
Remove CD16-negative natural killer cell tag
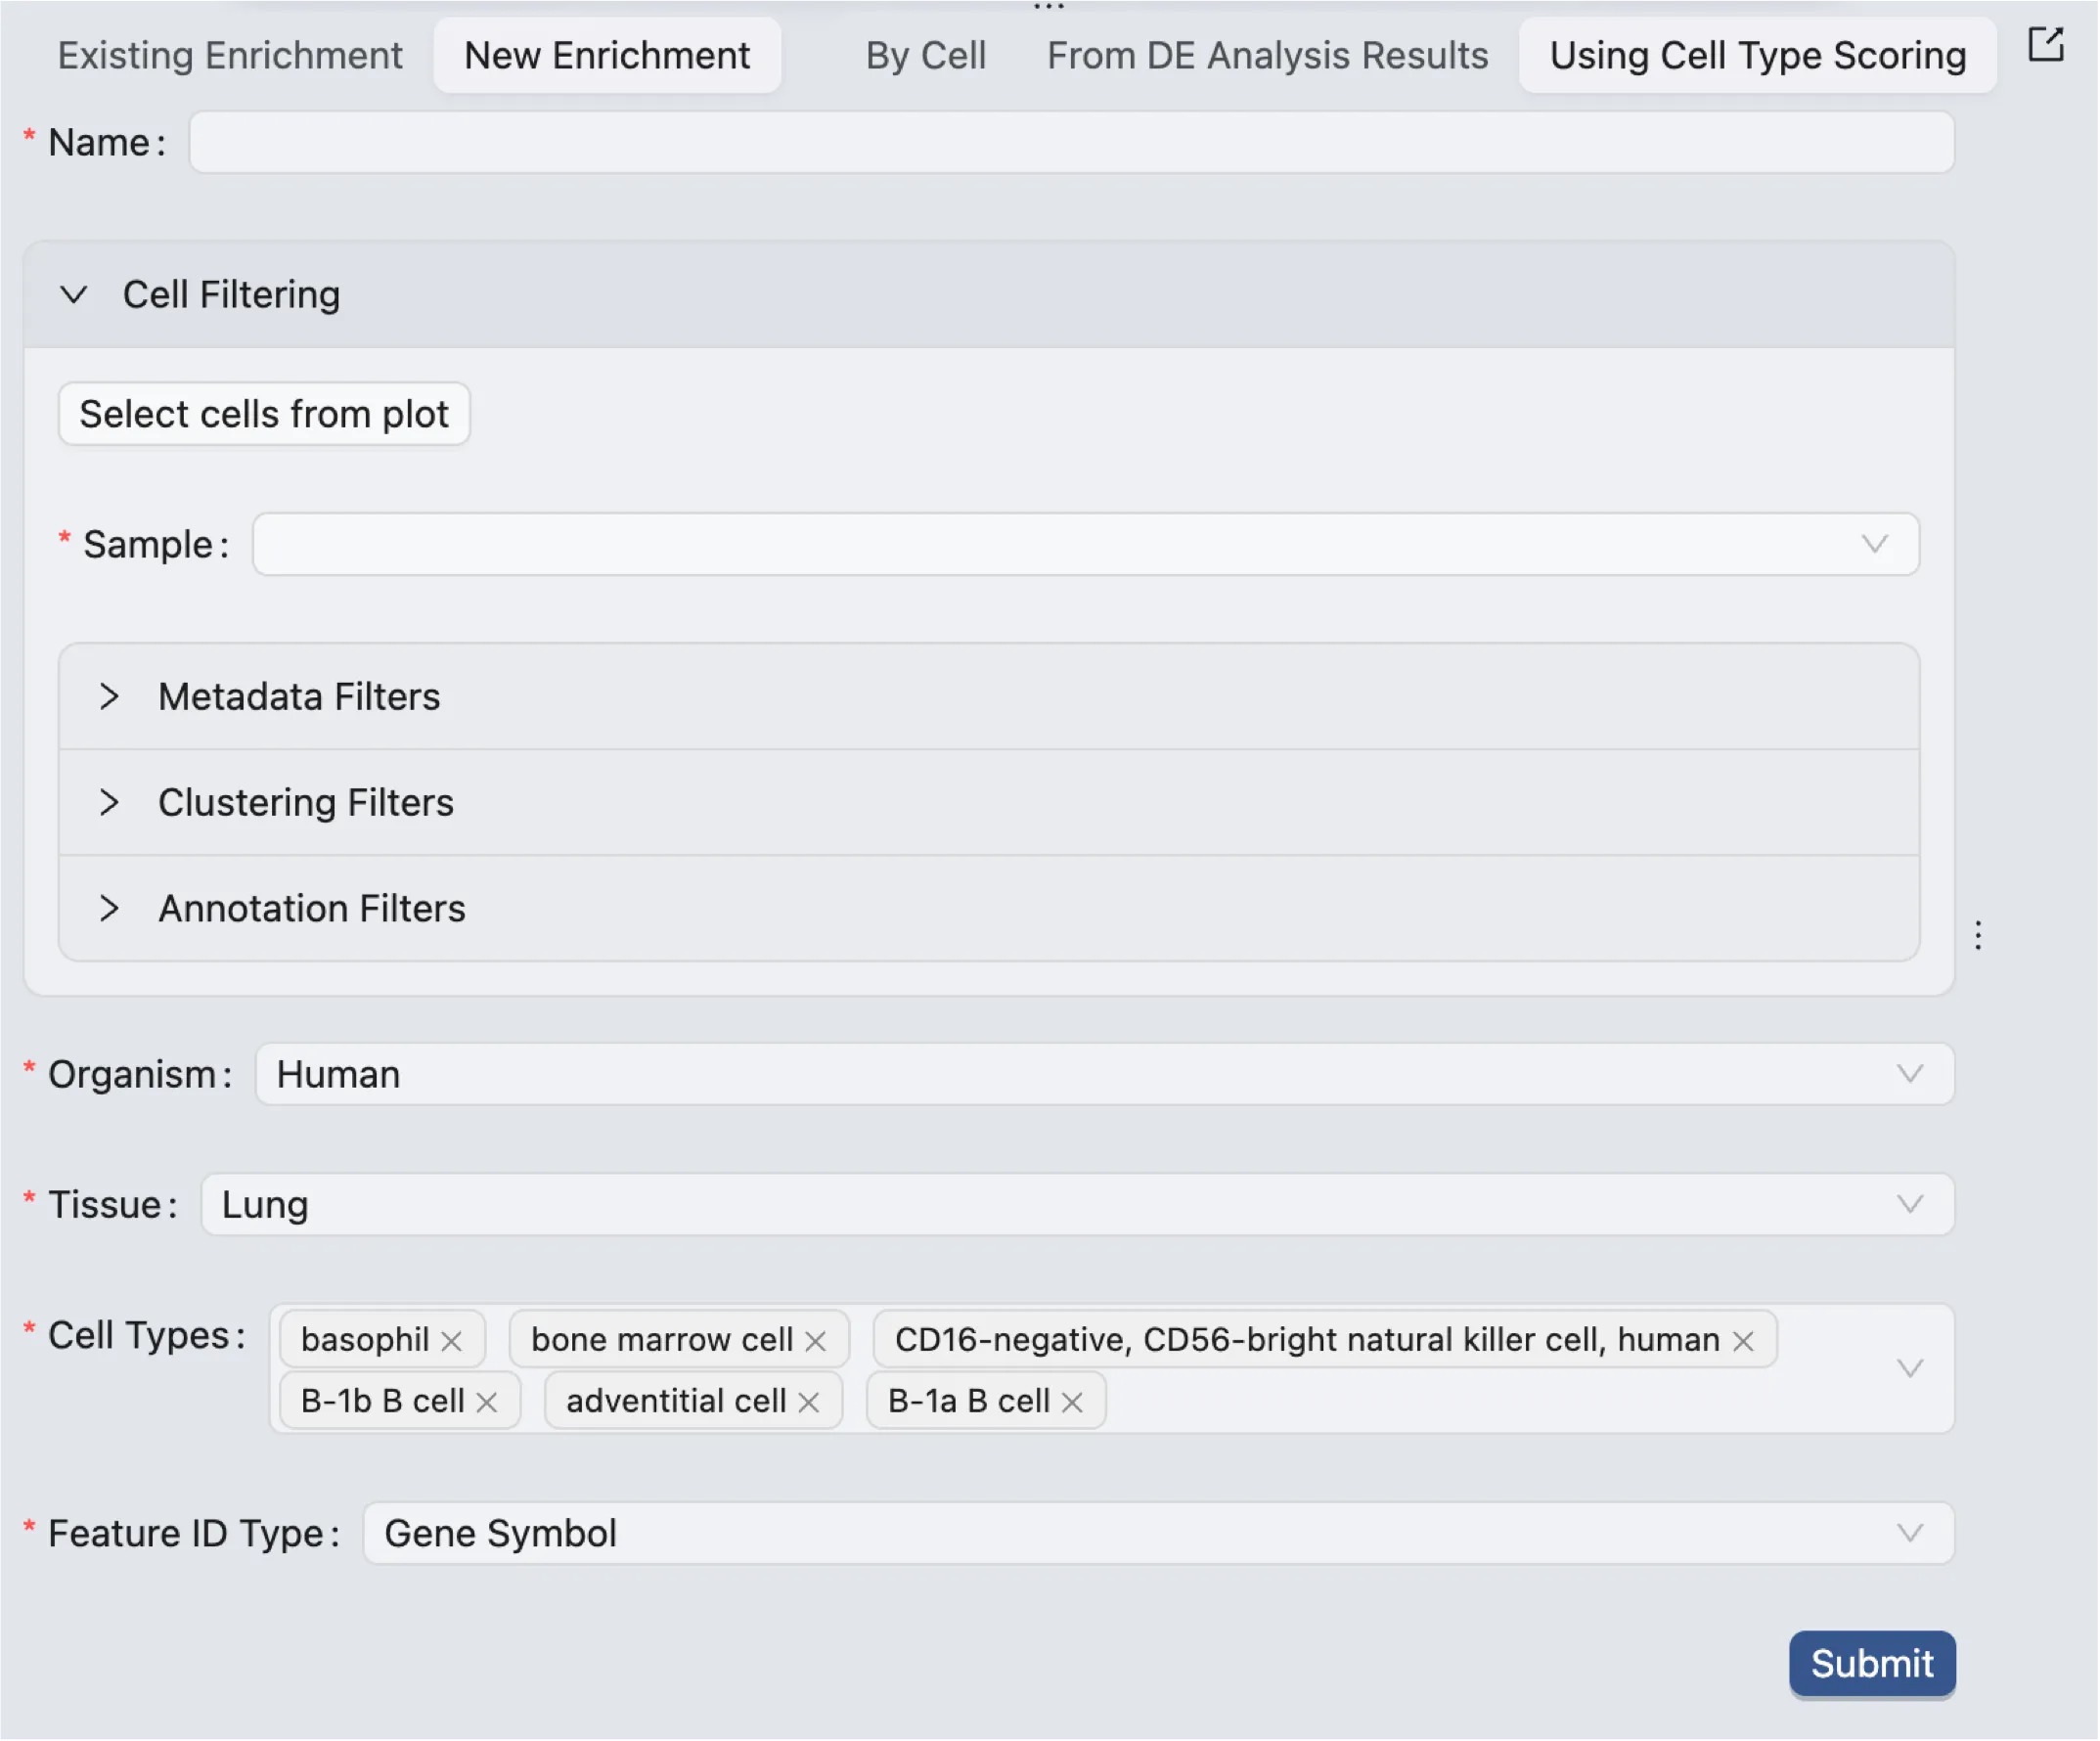[x=1743, y=1341]
